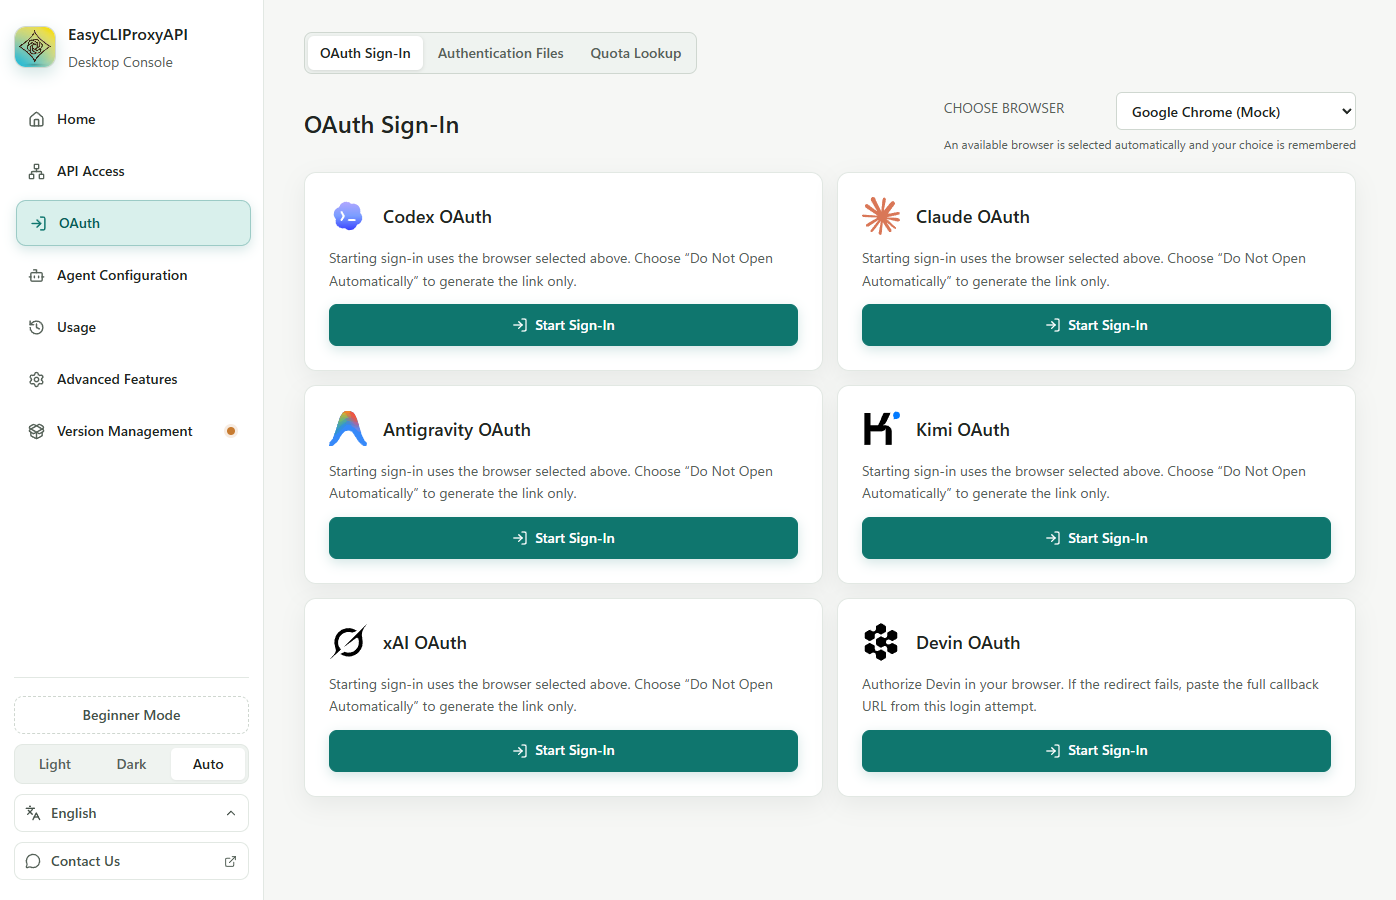Start sign-in for Claude OAuth

tap(1096, 325)
